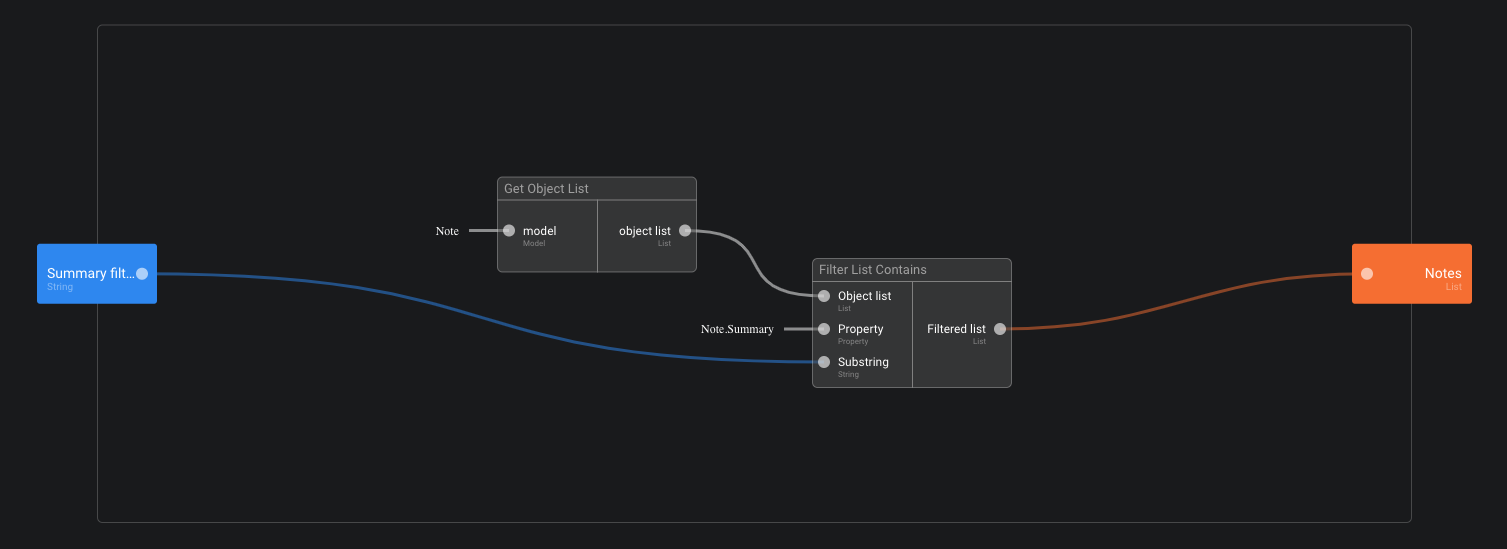Screen dimensions: 1507x549
Task: Click the object list output port on Get Object List
Action: (x=685, y=231)
